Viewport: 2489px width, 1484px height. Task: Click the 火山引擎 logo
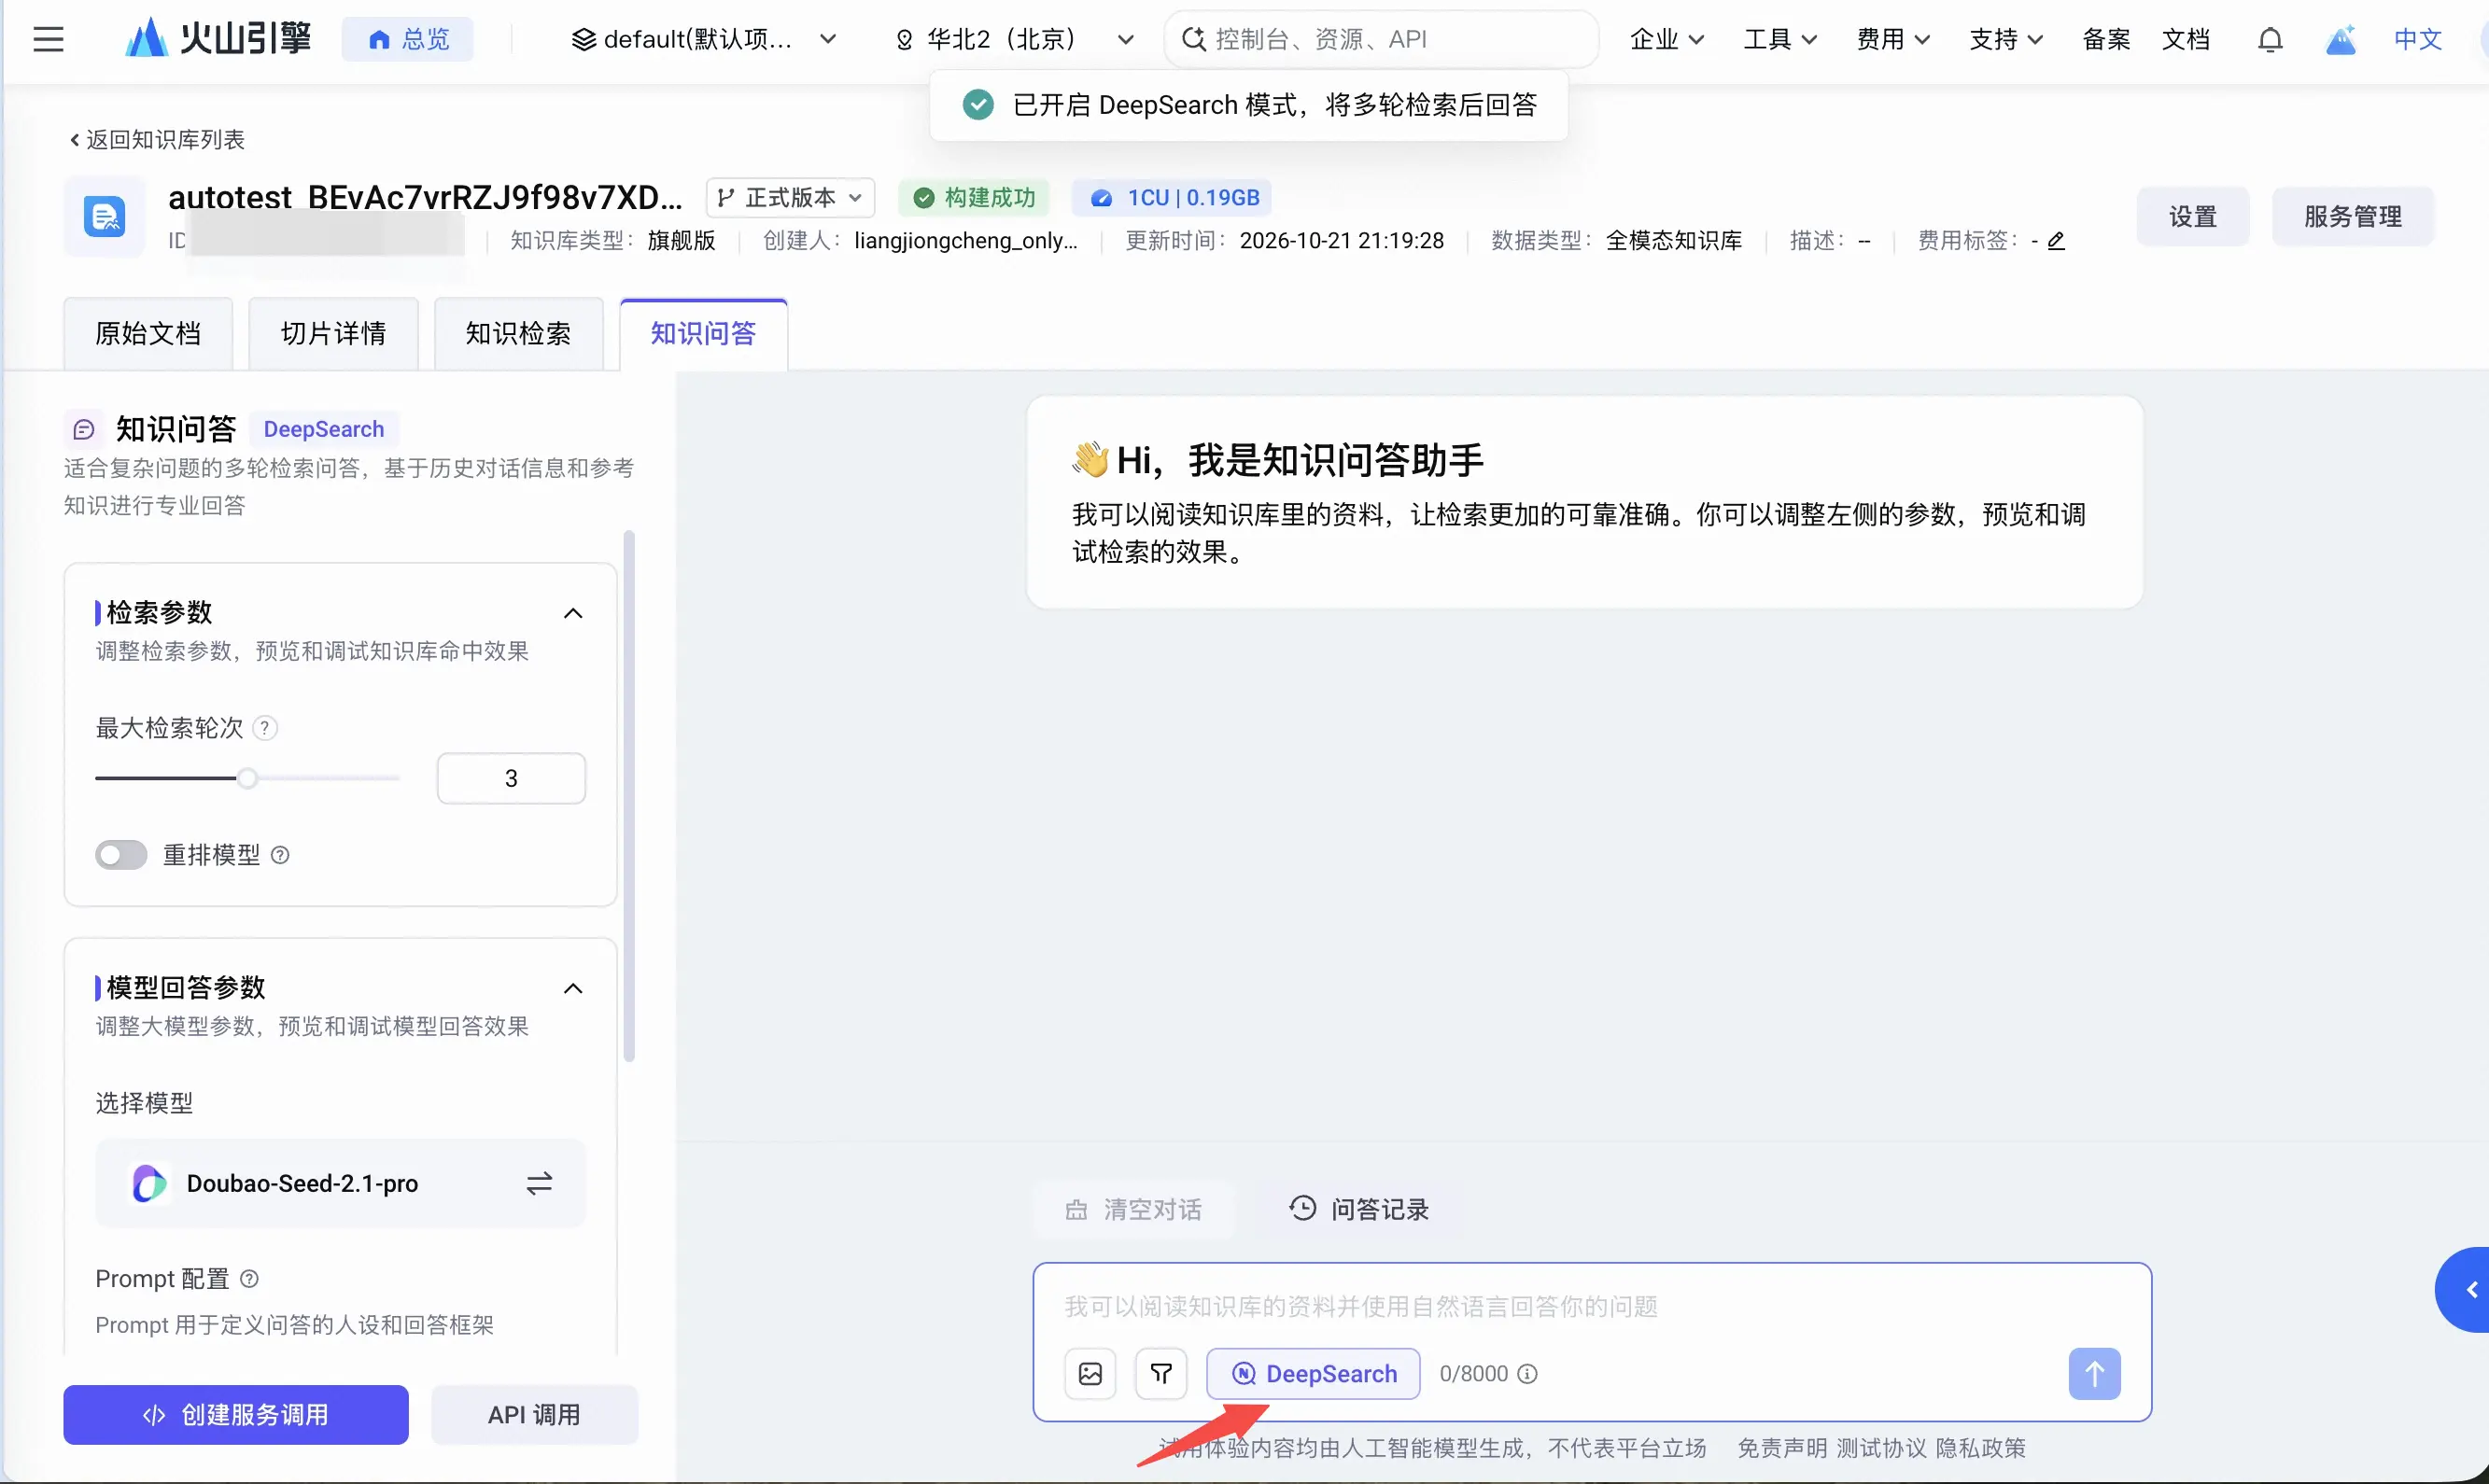pos(218,39)
